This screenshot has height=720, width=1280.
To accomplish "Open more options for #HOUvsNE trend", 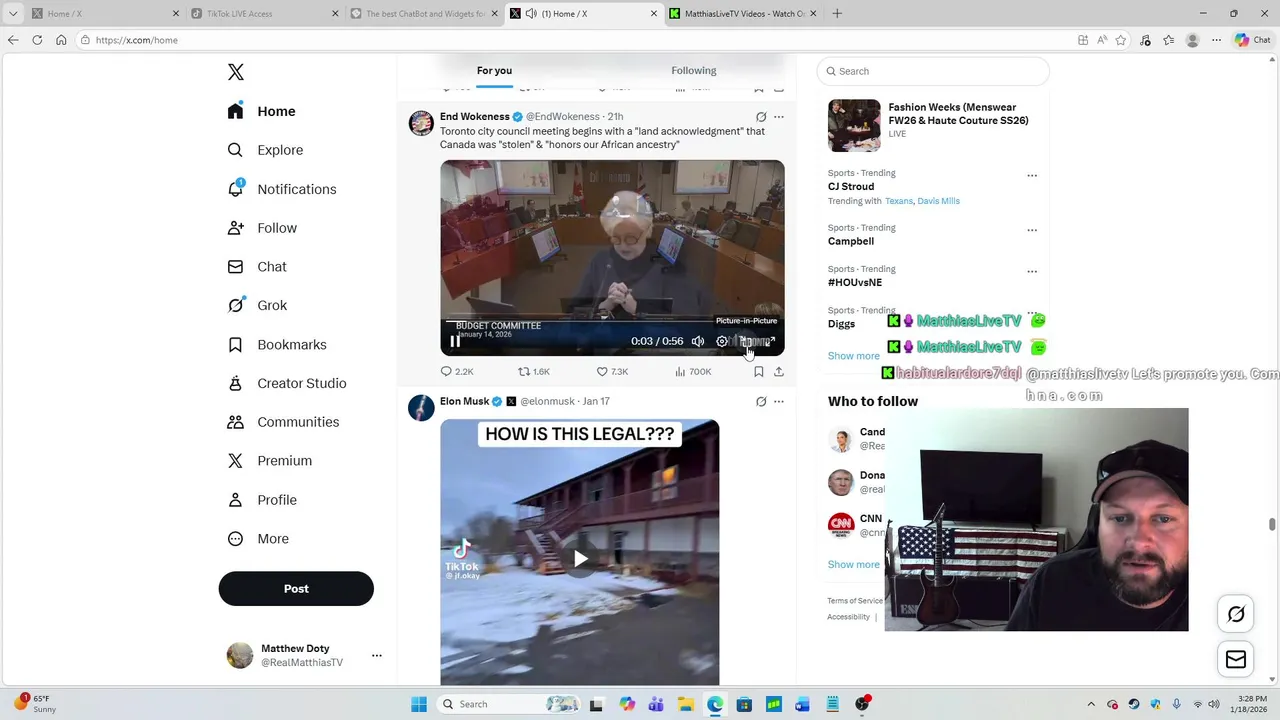I will [1032, 271].
